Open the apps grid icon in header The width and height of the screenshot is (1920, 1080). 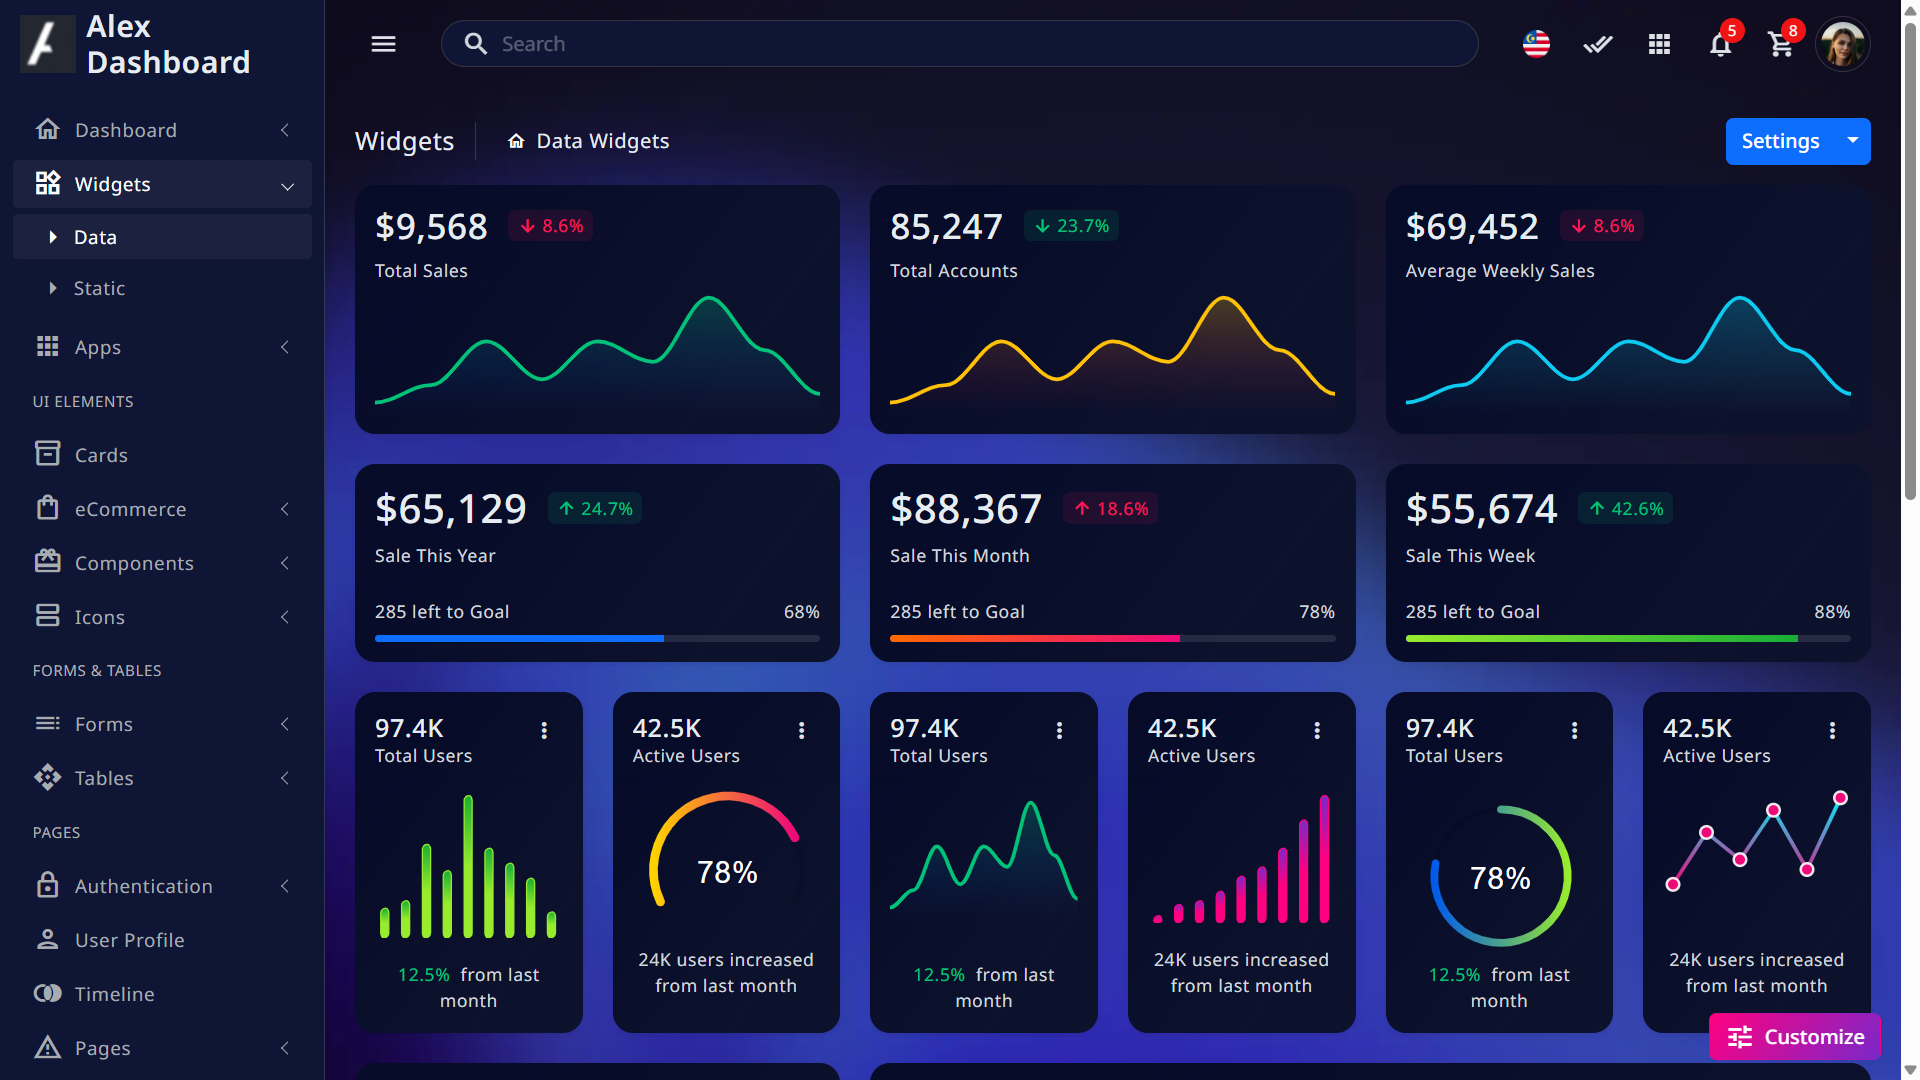click(x=1659, y=44)
